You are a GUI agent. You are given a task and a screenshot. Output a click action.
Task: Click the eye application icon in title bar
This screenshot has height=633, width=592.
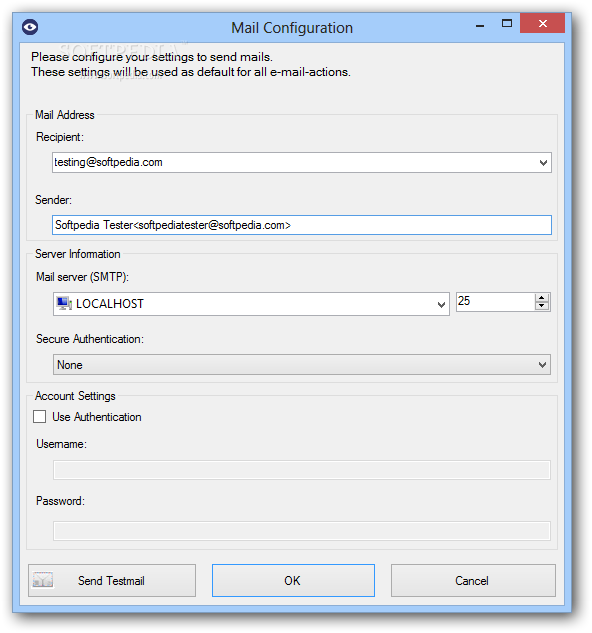30,27
